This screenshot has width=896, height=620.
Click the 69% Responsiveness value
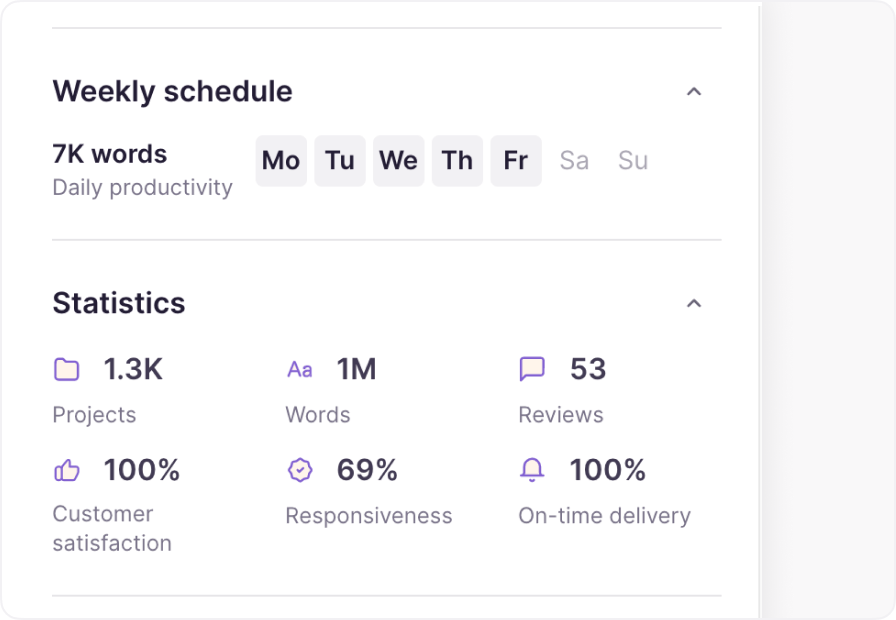367,470
